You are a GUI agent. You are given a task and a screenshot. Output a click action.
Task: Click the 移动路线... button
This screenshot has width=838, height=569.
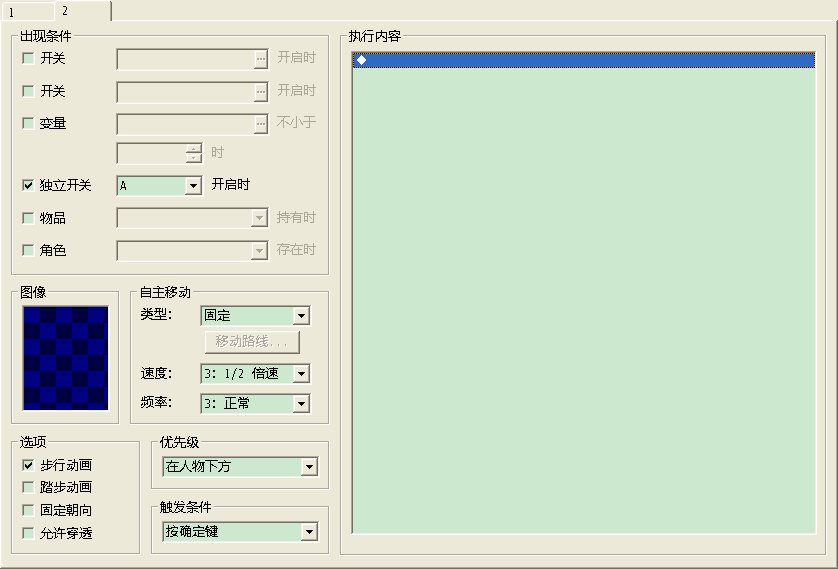pyautogui.click(x=252, y=342)
